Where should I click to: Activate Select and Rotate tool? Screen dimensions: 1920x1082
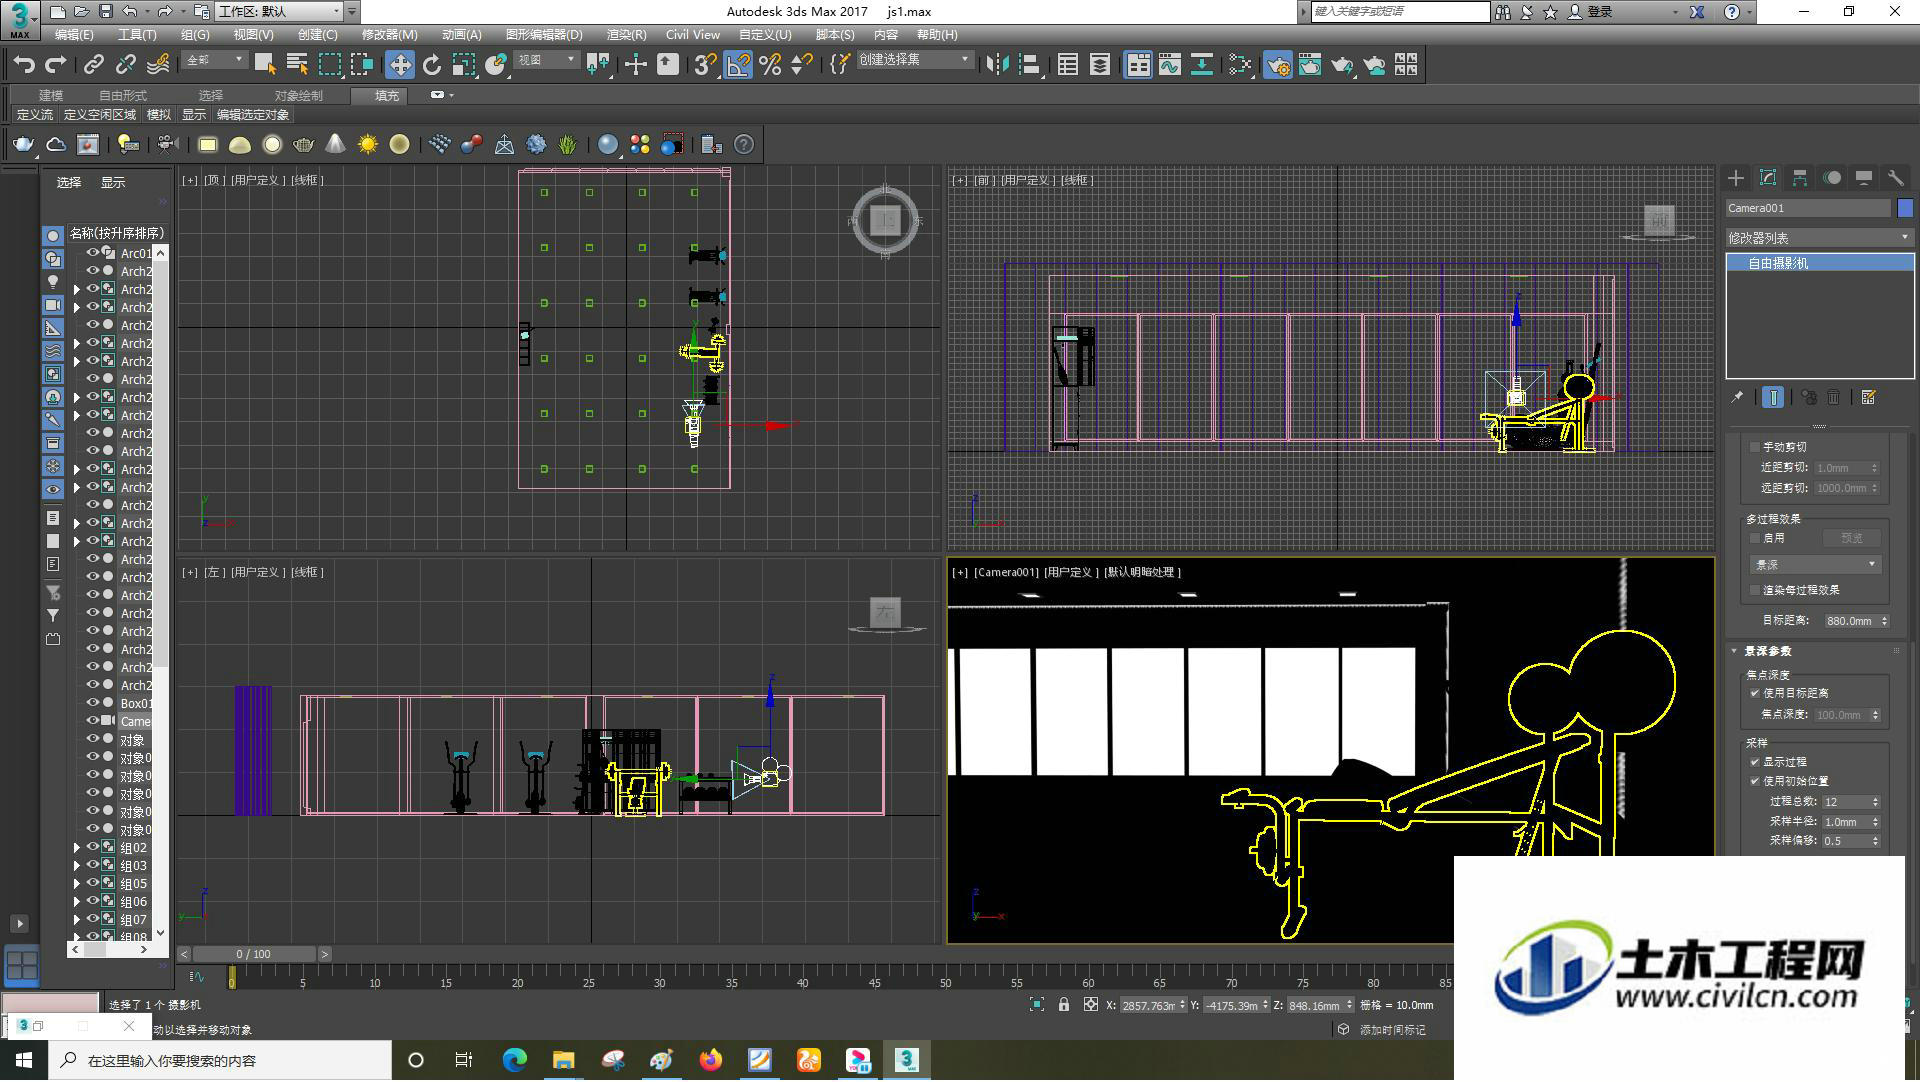point(432,65)
